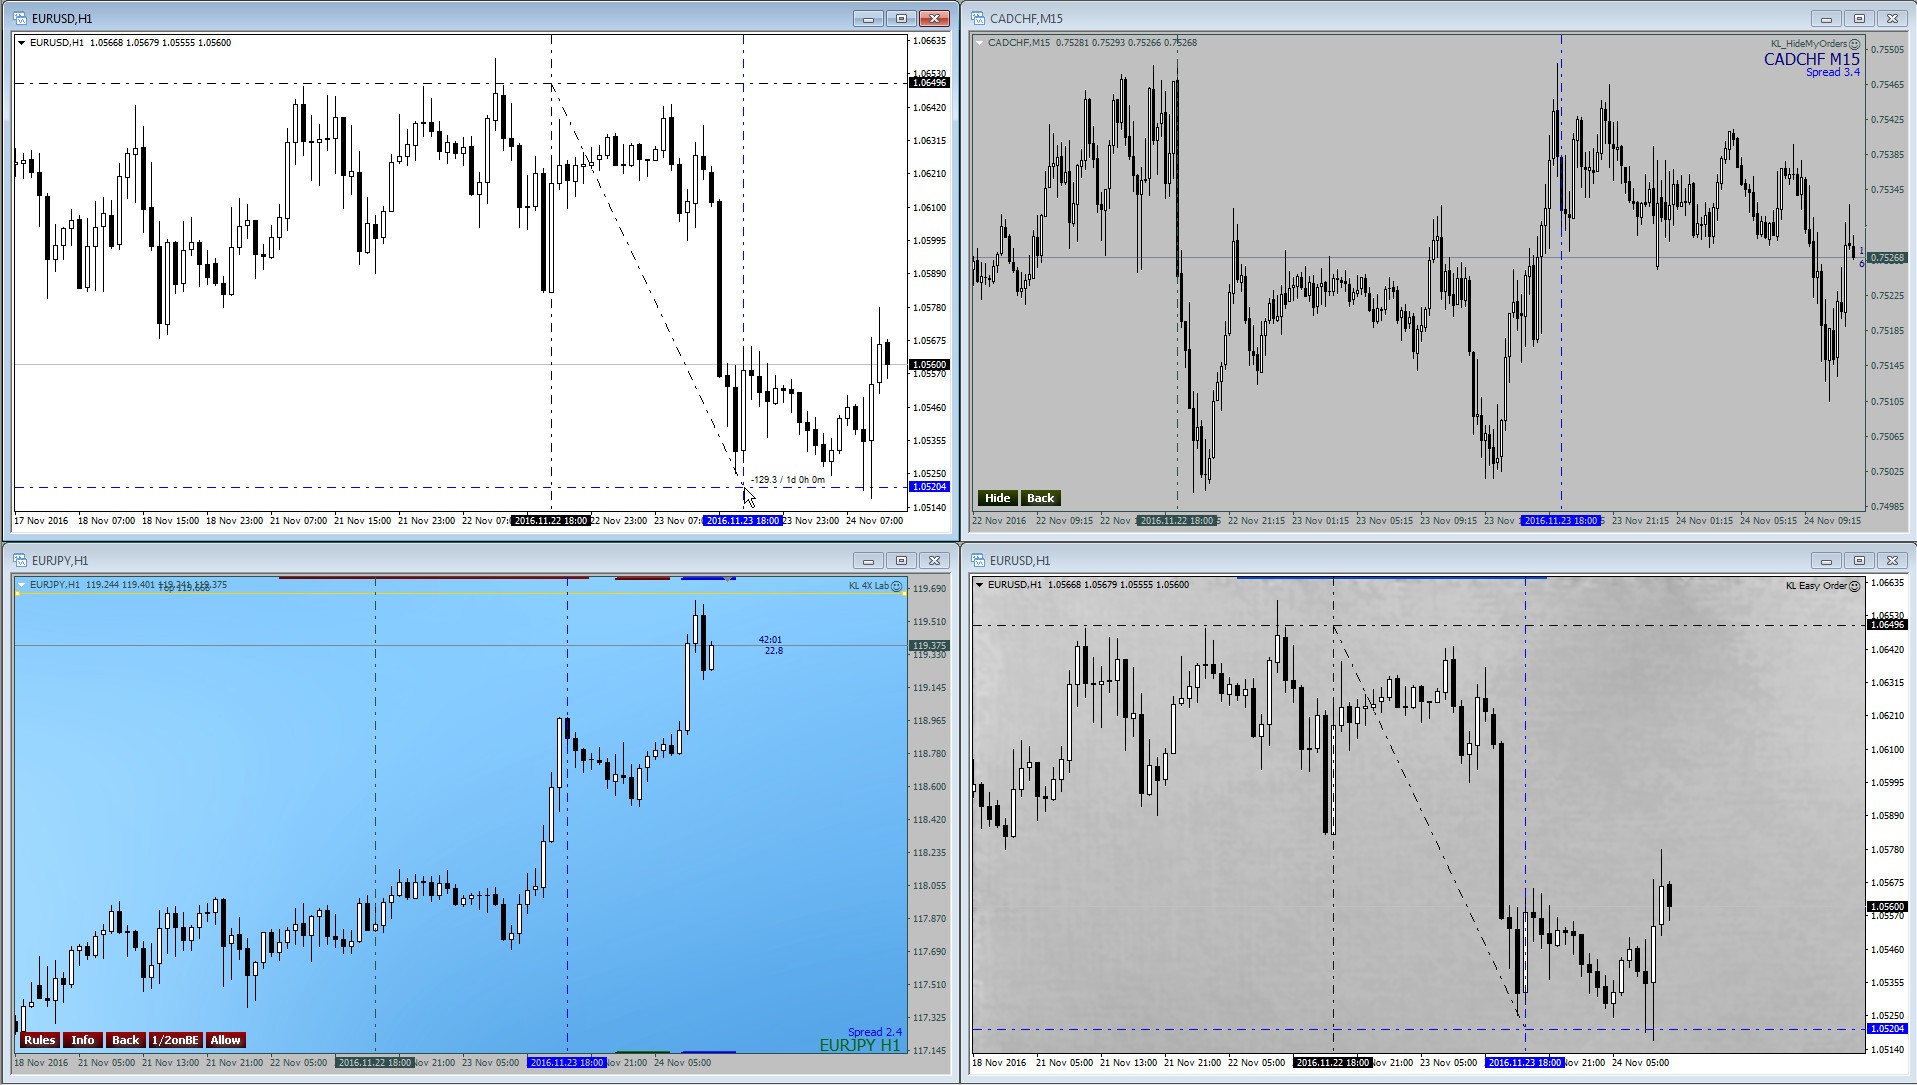Select the blue 2016.11.23 18:00 label in bottom-right EURUSD
Viewport: 1917px width, 1085px height.
click(x=1524, y=1063)
